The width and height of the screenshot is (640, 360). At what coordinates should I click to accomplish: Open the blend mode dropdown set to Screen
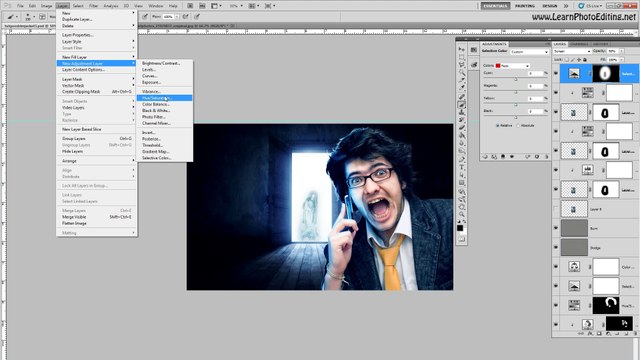coord(572,51)
